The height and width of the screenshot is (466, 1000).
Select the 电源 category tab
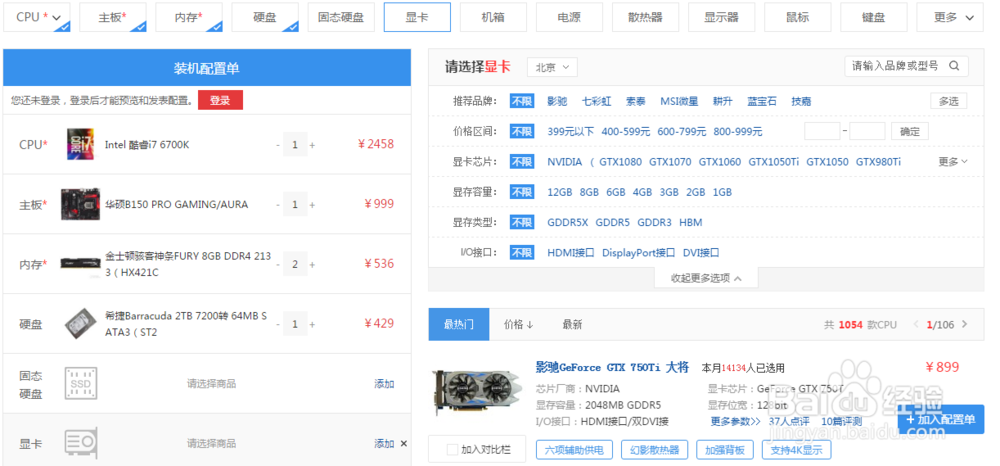569,17
